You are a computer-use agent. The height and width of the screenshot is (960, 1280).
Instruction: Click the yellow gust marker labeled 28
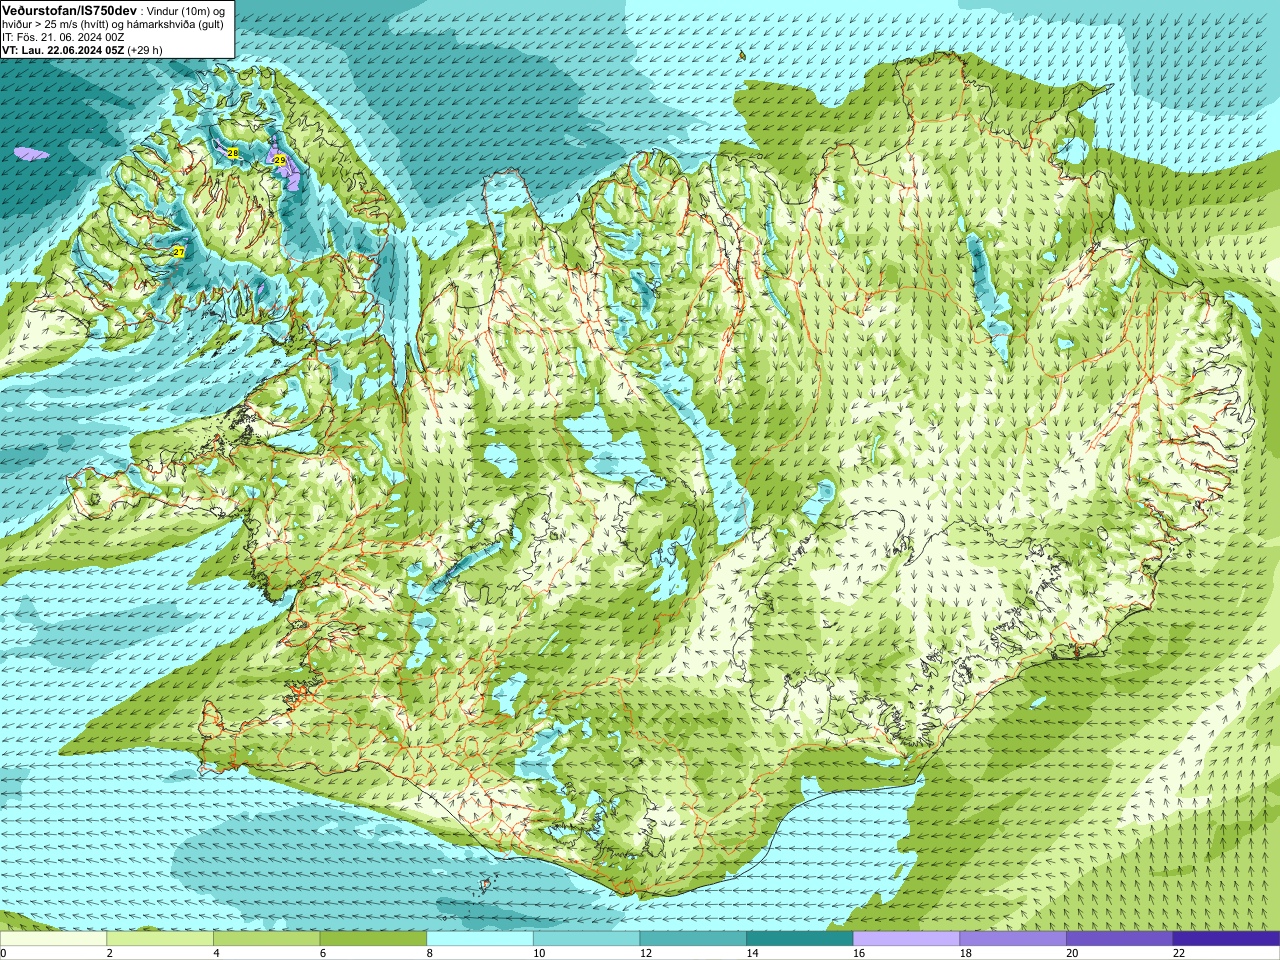coord(233,153)
